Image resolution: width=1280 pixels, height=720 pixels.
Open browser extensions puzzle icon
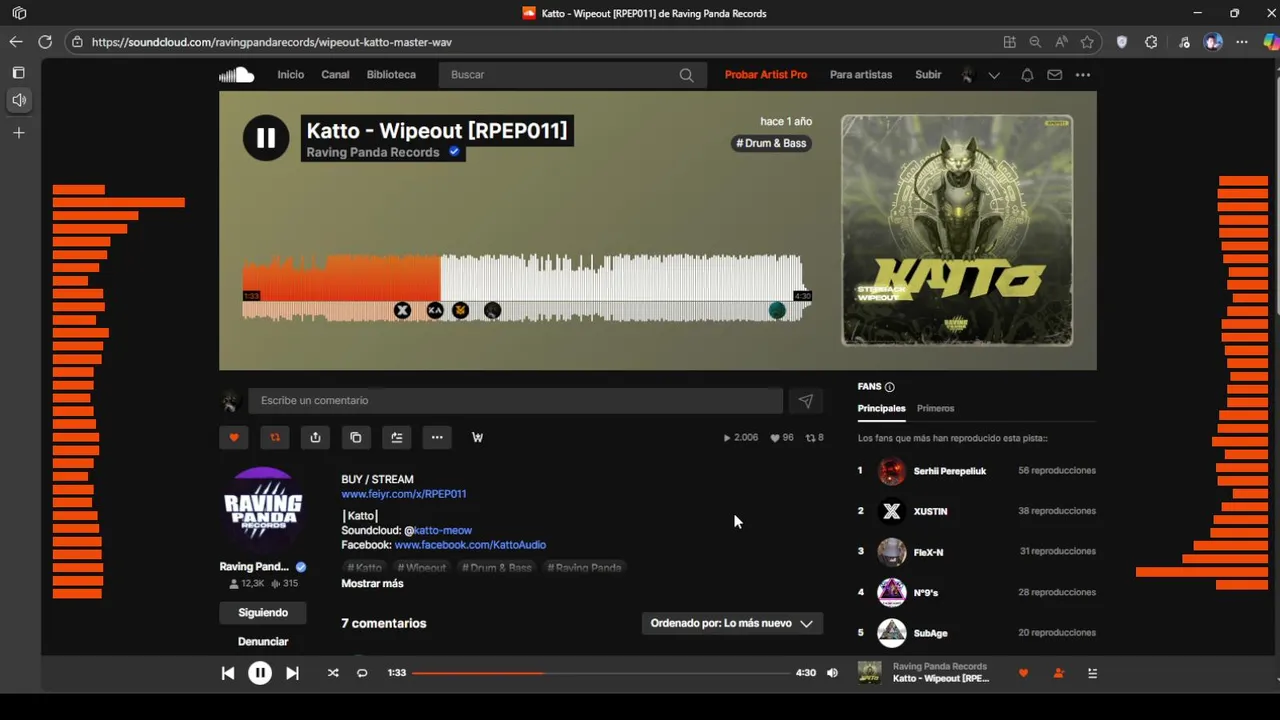pyautogui.click(x=1152, y=42)
